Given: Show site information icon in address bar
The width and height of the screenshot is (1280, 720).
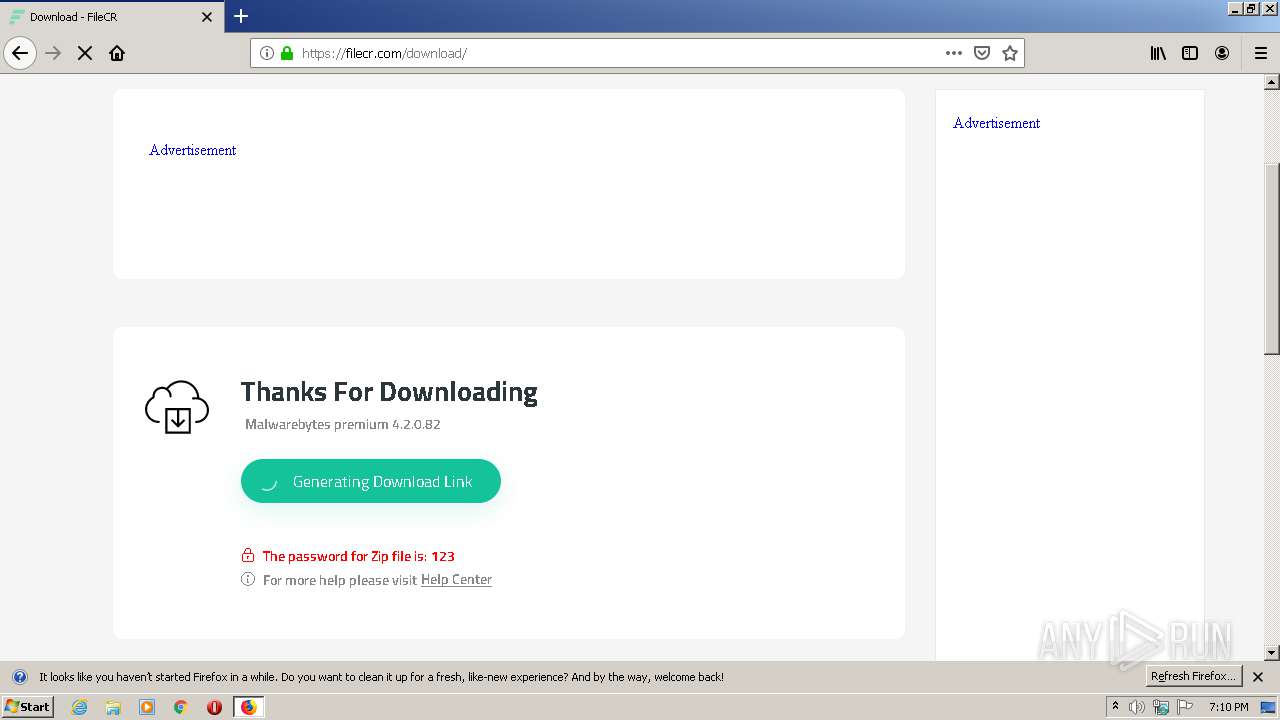Looking at the screenshot, I should coord(267,53).
